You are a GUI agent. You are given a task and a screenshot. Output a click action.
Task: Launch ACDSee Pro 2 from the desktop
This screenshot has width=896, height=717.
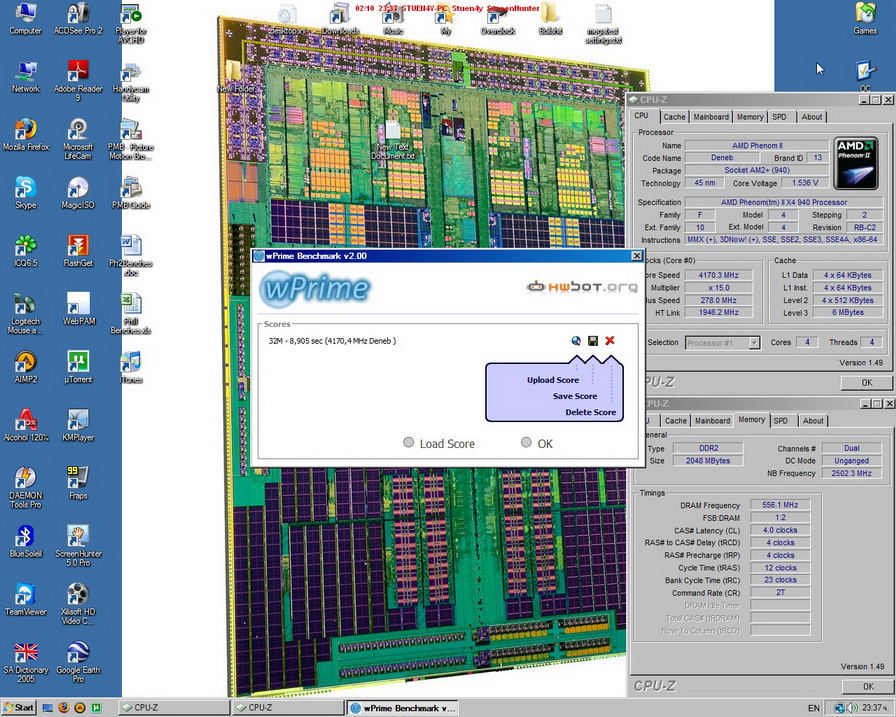[x=78, y=19]
